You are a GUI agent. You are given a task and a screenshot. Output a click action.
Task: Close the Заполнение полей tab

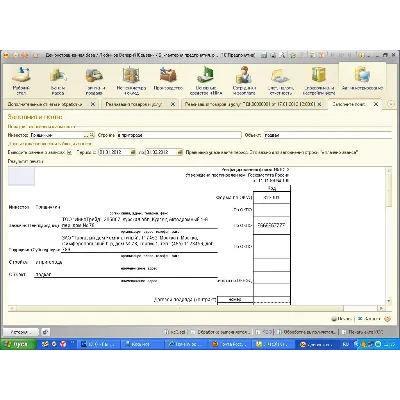coord(376,104)
